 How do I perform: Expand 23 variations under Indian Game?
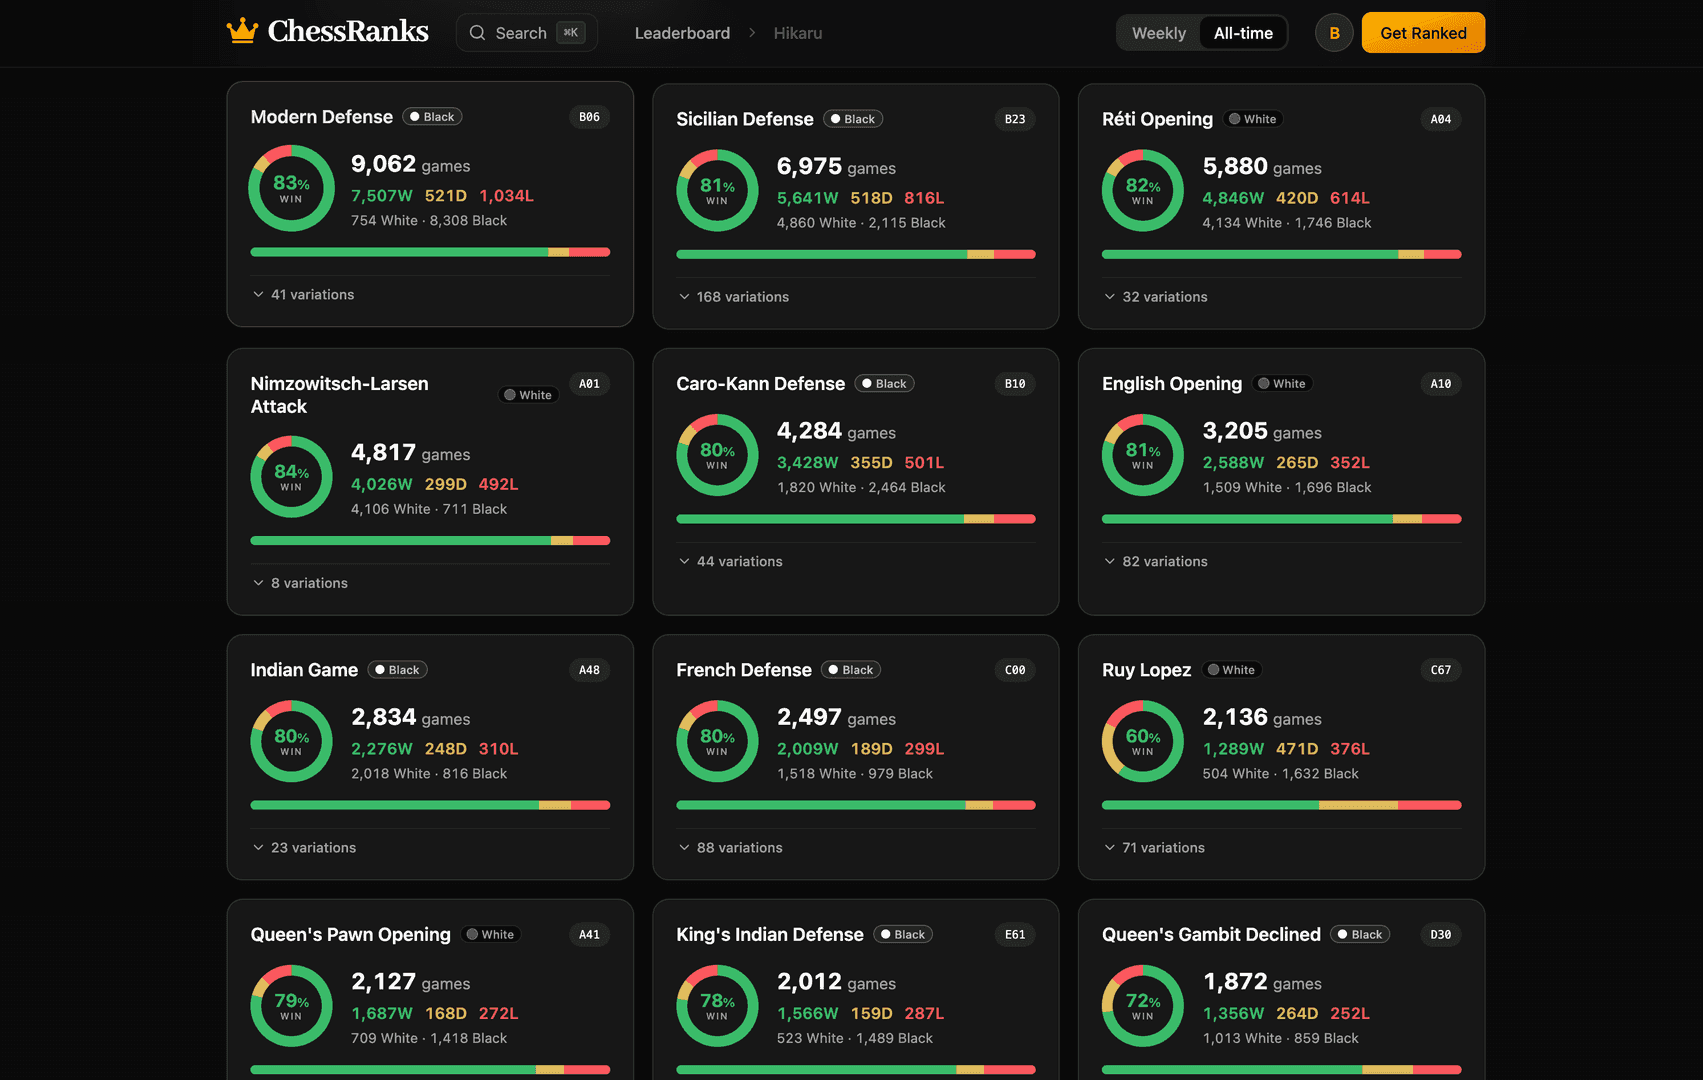[x=304, y=848]
